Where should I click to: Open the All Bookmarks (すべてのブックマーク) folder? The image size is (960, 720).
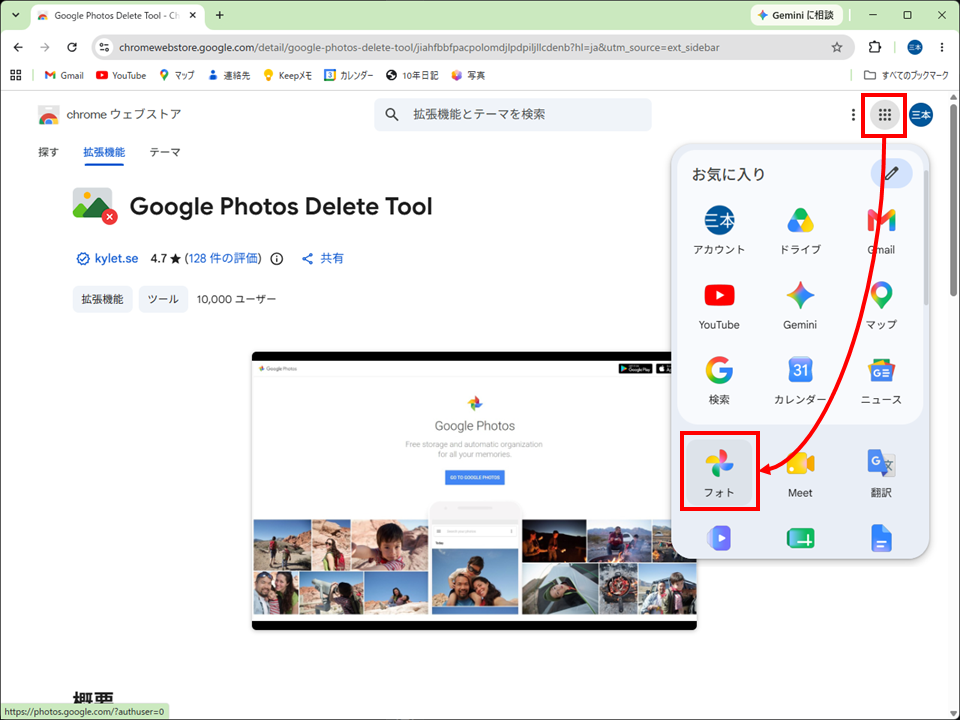(x=906, y=75)
